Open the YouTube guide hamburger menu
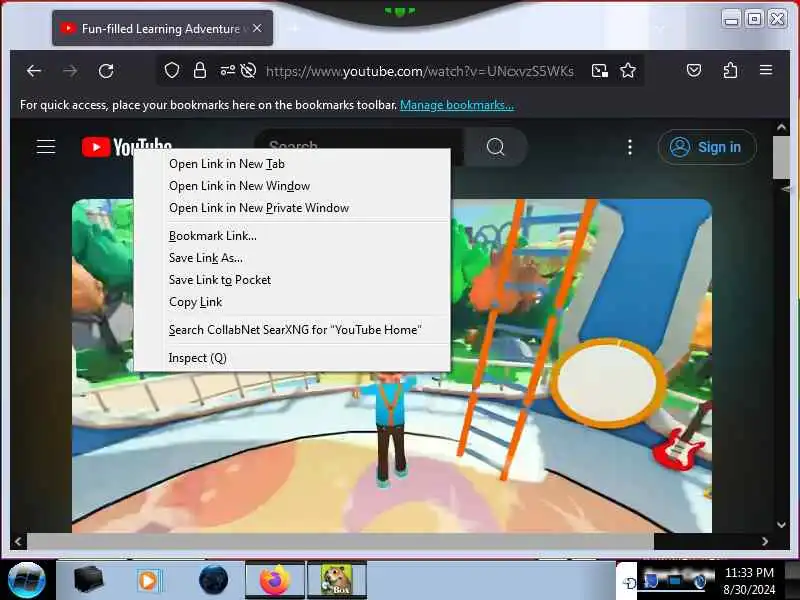The image size is (800, 600). 46,147
